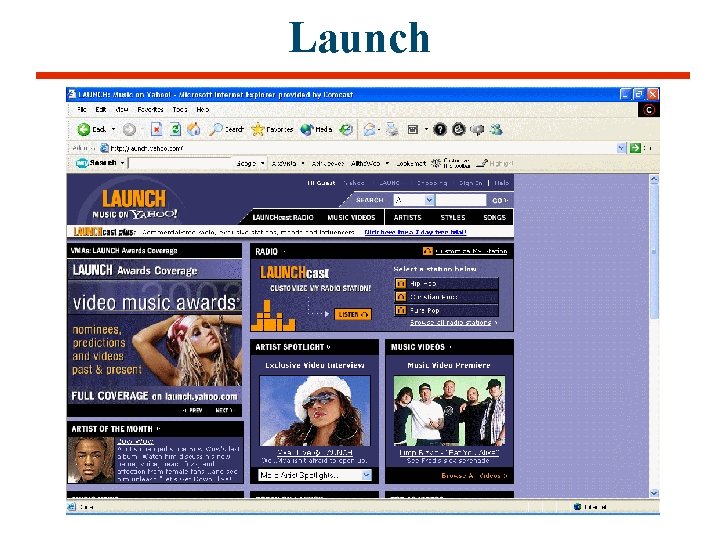720x540 pixels.
Task: Open the SONGS tab
Action: (495, 217)
